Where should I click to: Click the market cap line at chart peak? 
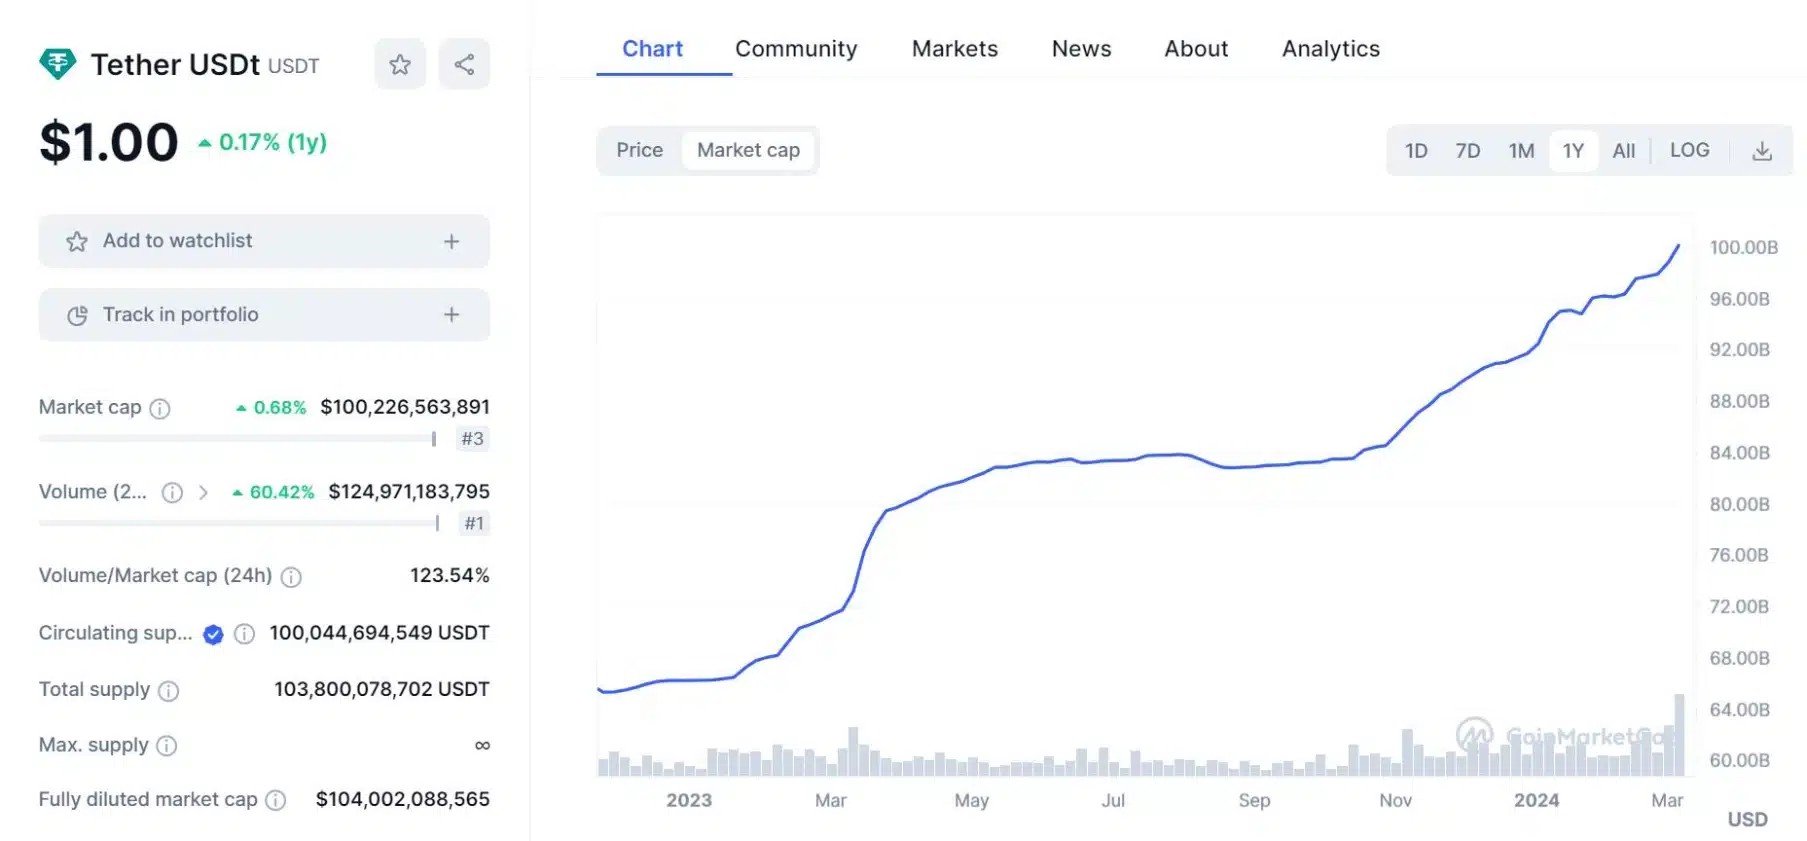coord(1678,245)
